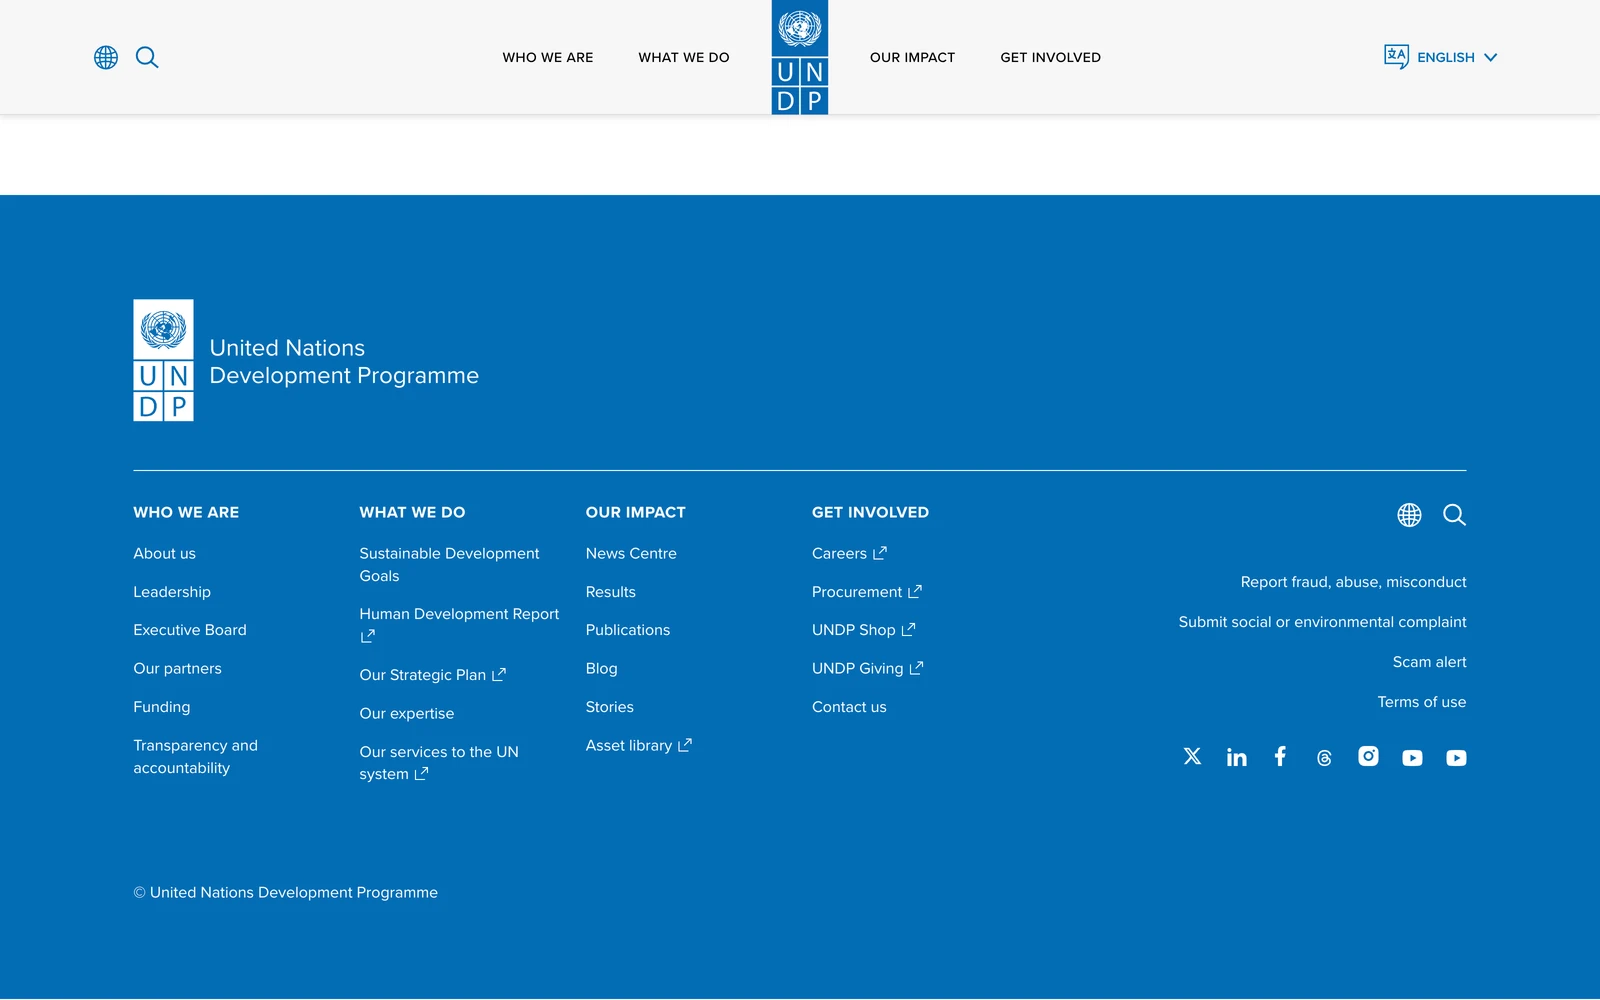Click the footer search magnifier icon
The width and height of the screenshot is (1600, 1000).
coord(1454,515)
